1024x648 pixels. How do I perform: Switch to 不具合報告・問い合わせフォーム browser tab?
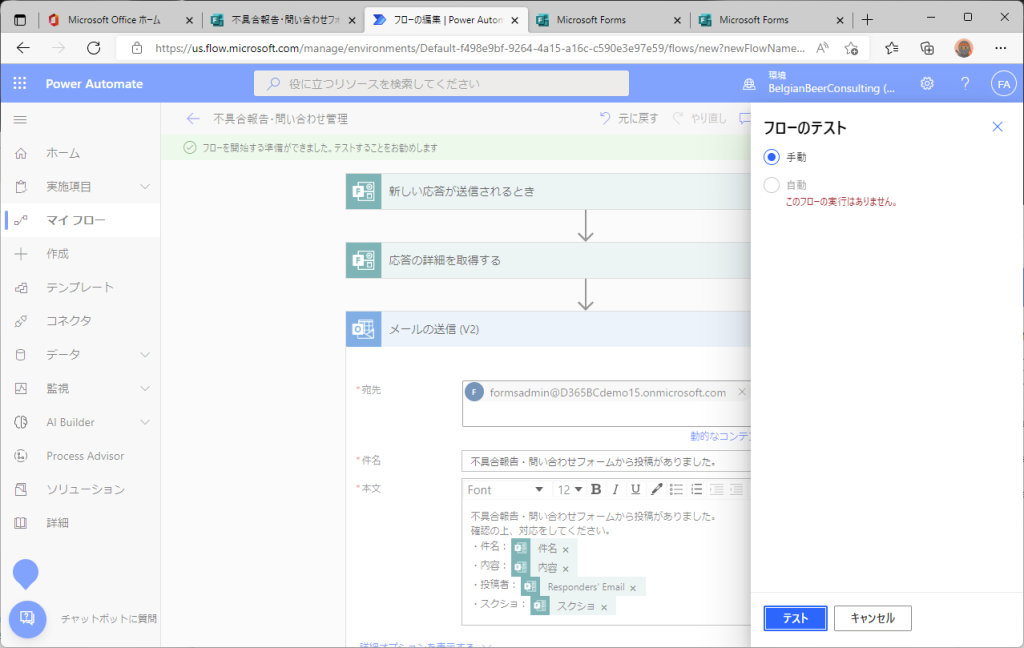(285, 20)
